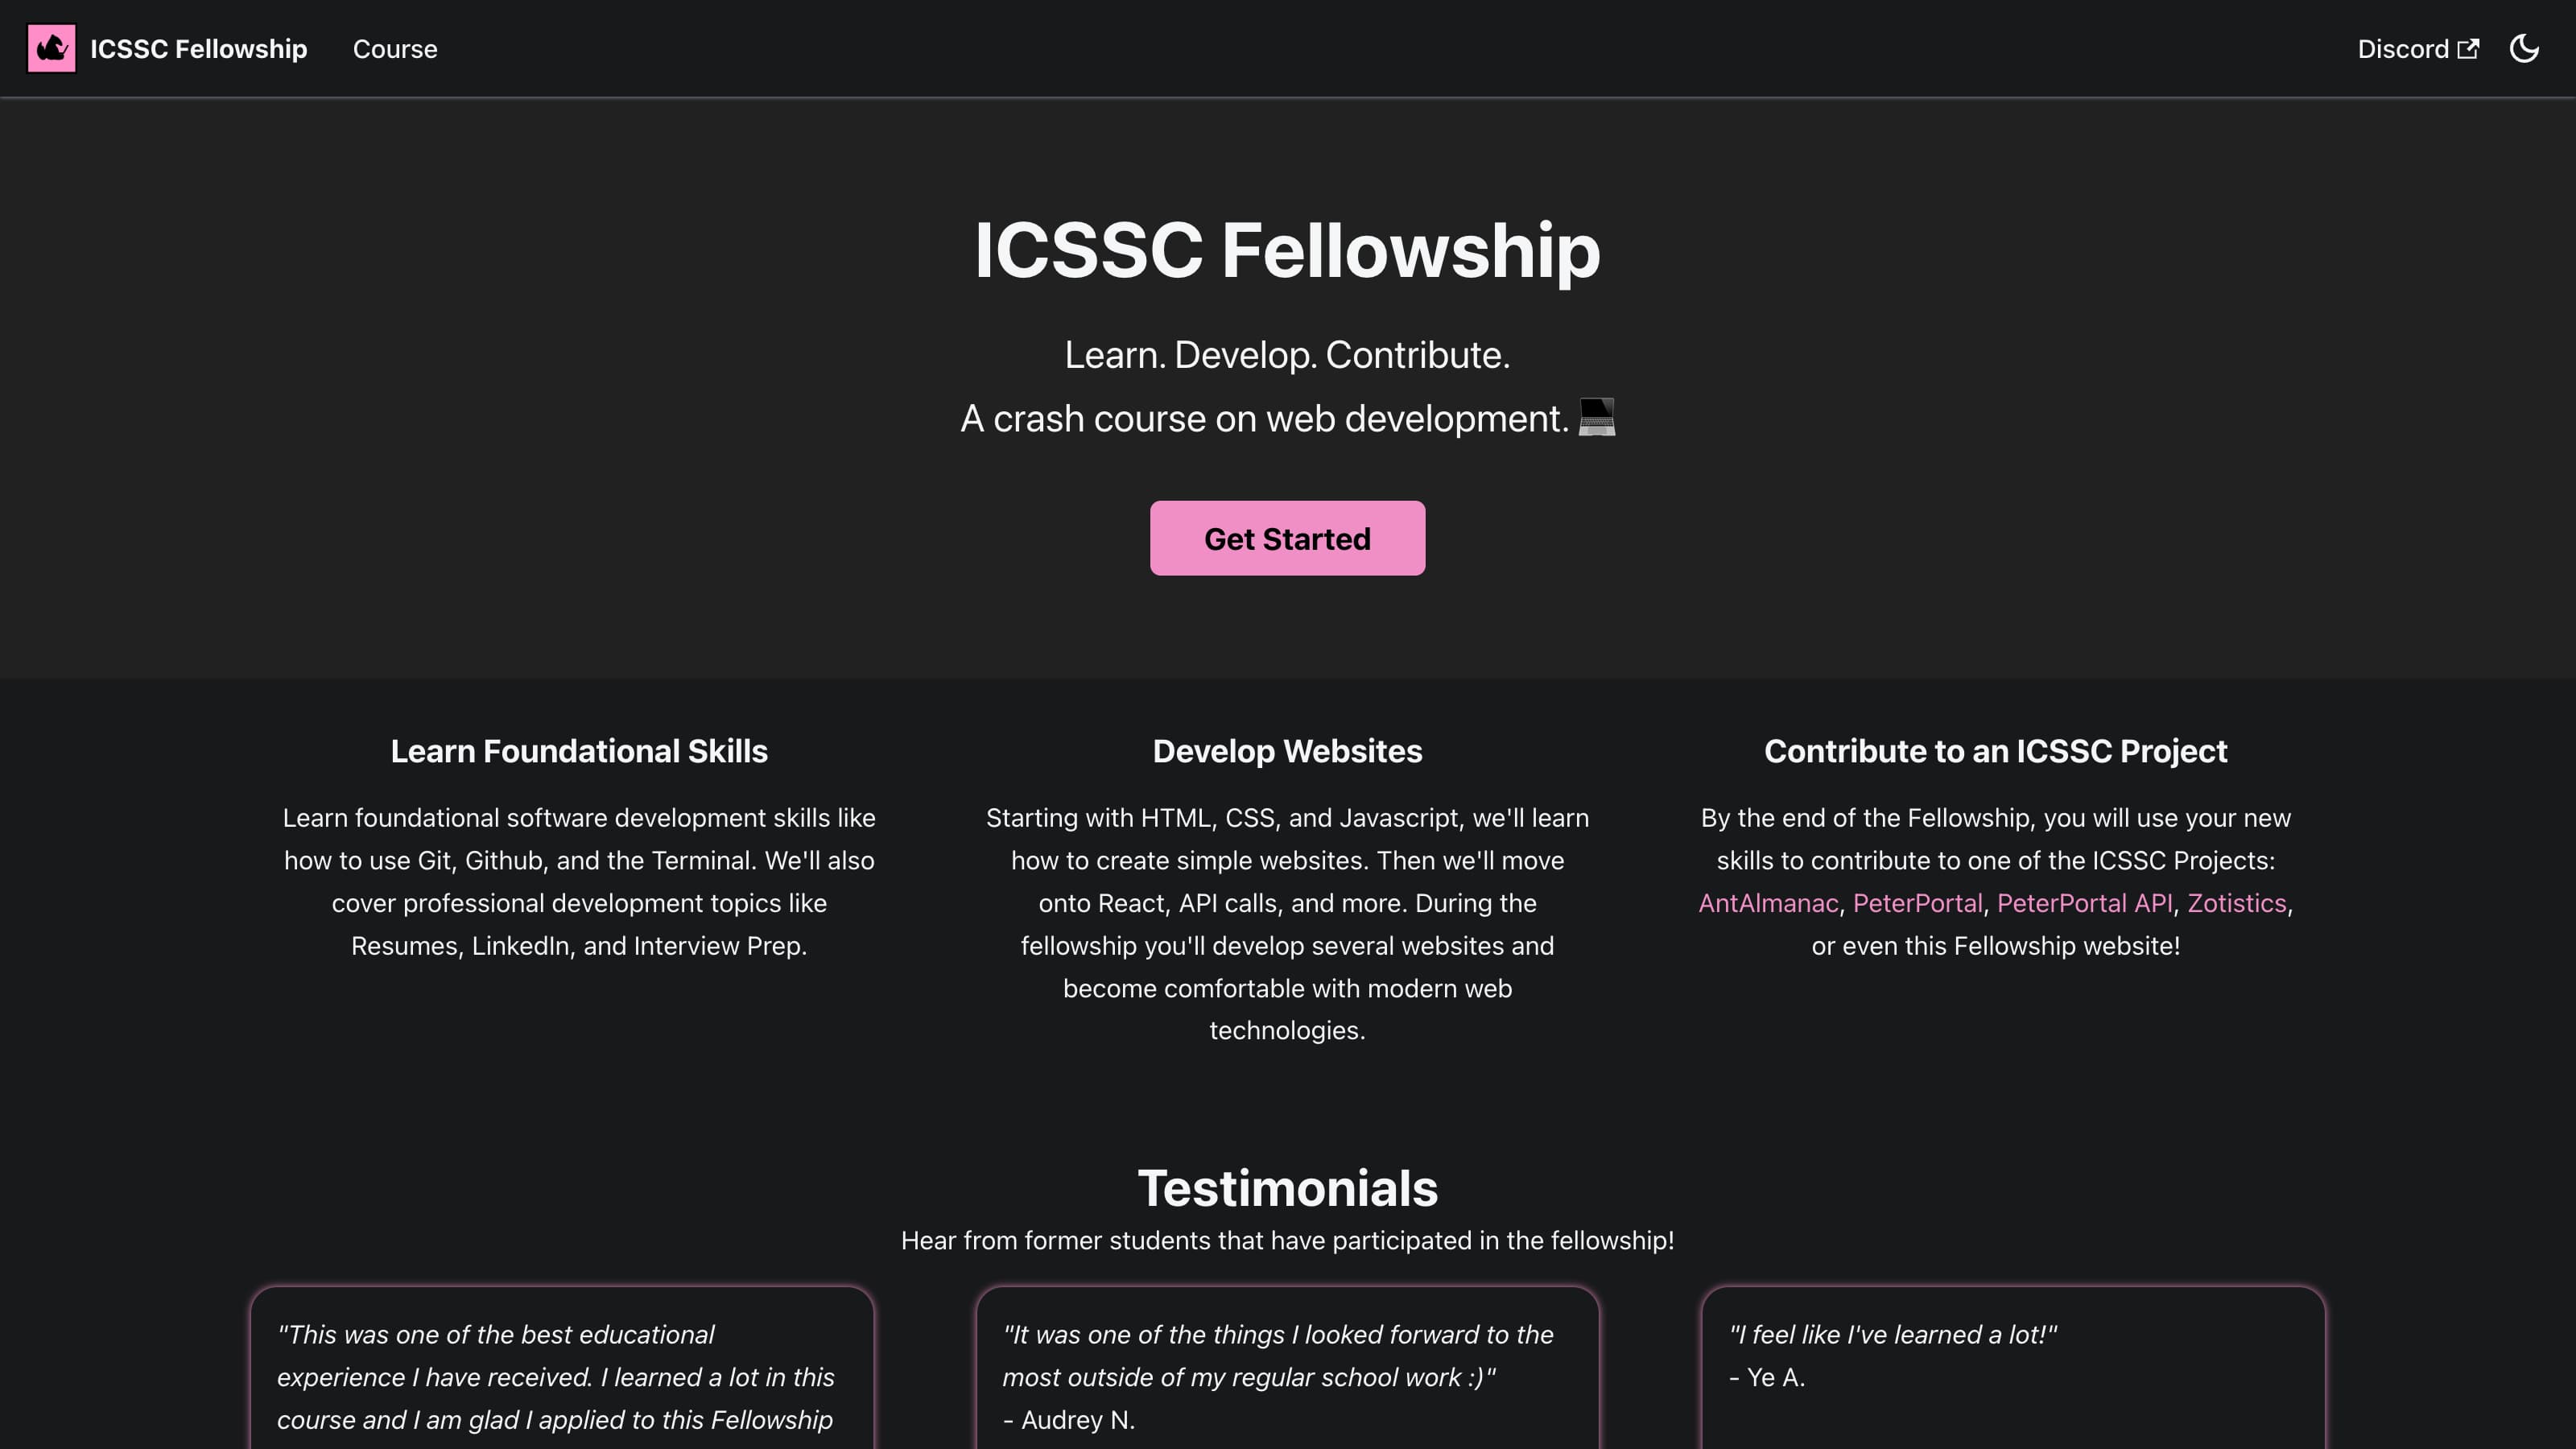Click the laptop emoji in the tagline
The image size is (2576, 1449).
click(x=1597, y=418)
